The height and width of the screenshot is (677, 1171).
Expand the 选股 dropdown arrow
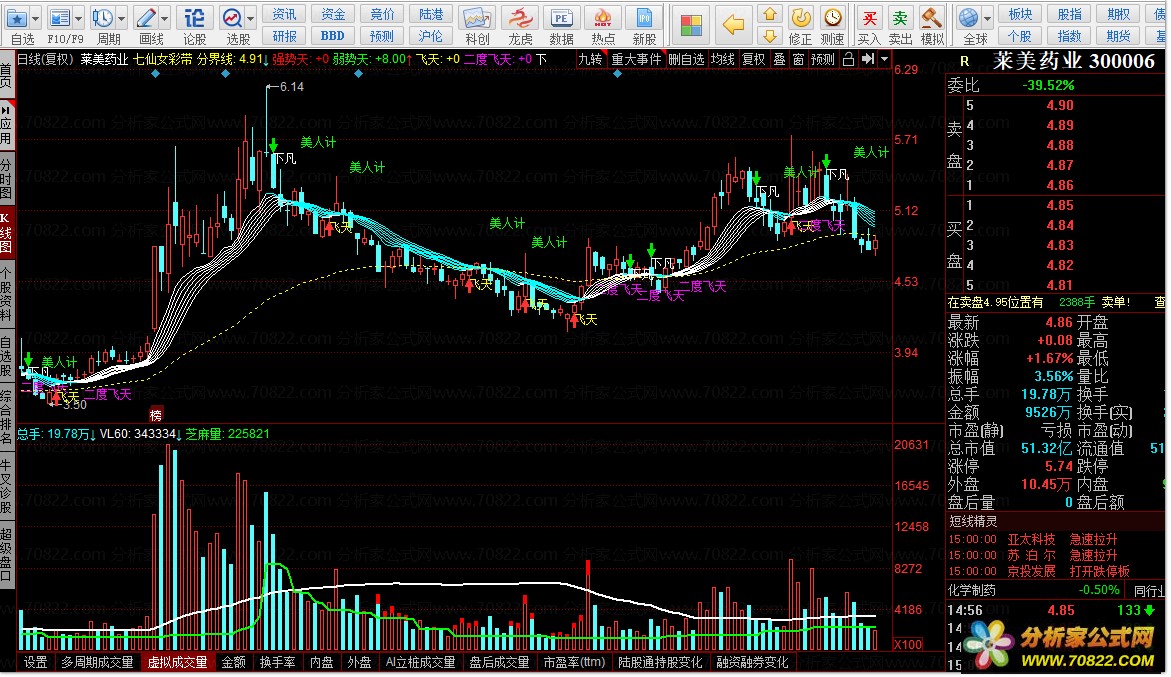tap(250, 19)
